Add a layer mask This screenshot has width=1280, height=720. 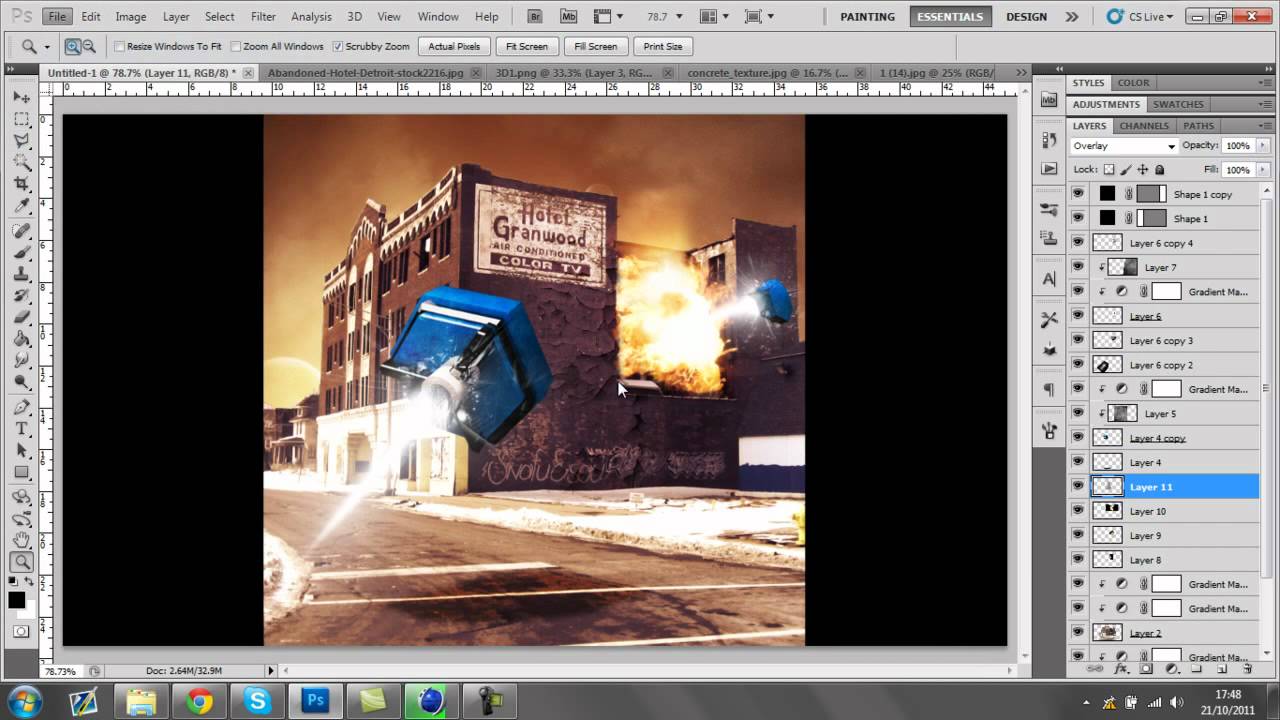[1146, 668]
